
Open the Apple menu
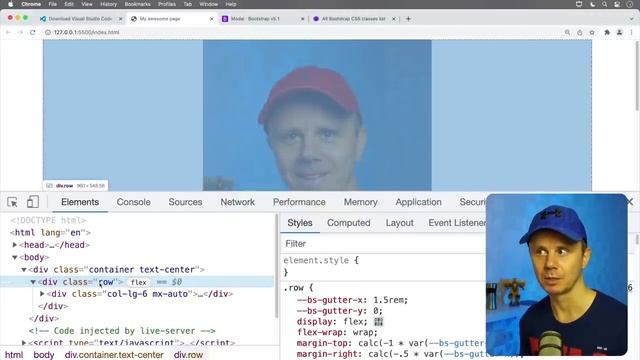click(x=10, y=4)
